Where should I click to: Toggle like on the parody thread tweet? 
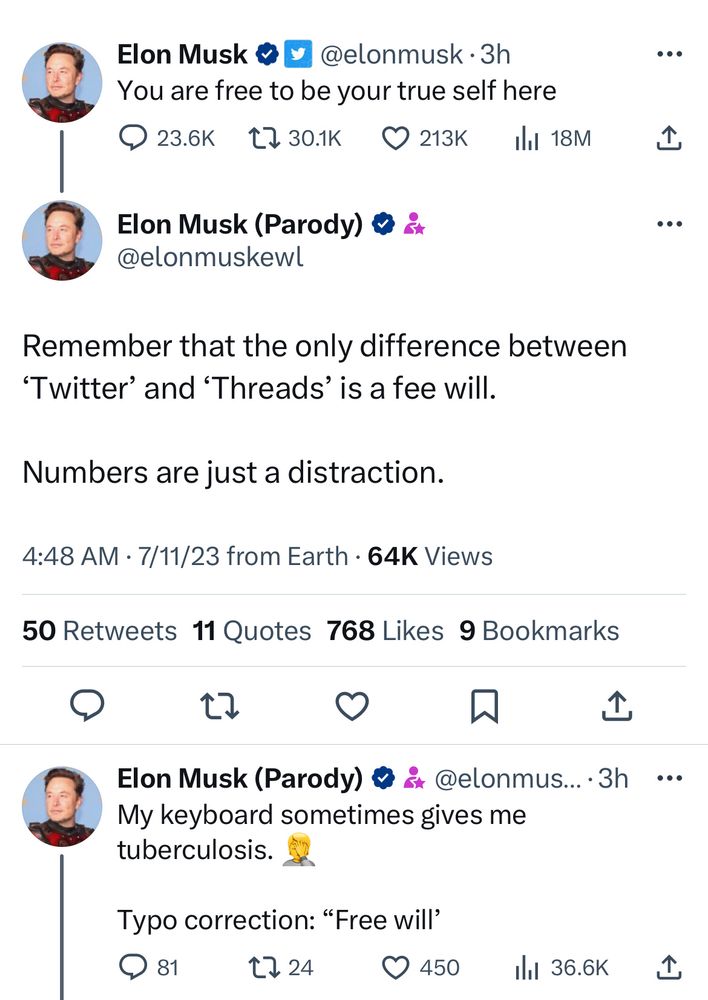click(x=352, y=705)
